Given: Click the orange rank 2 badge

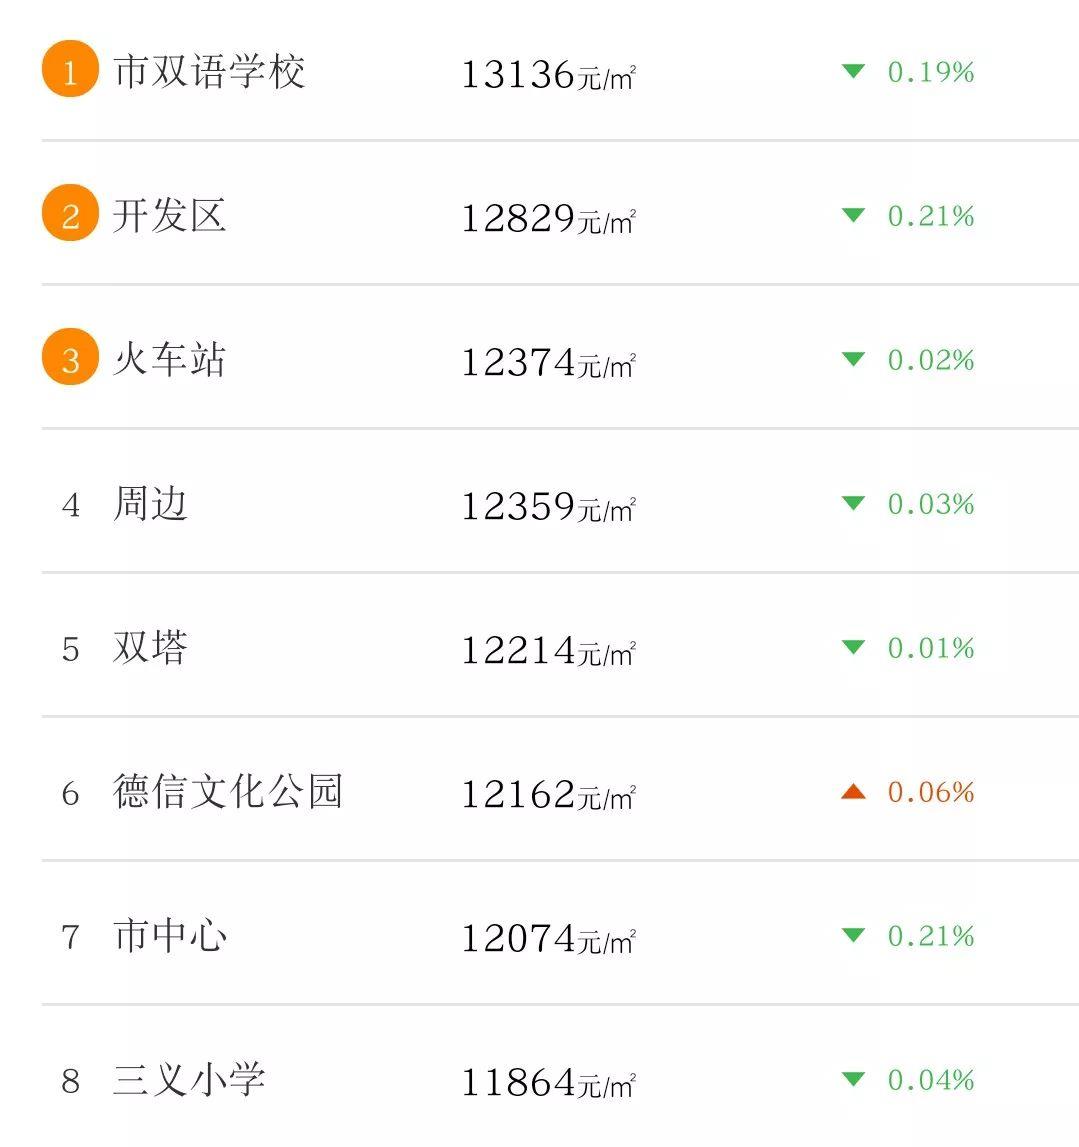Looking at the screenshot, I should [70, 213].
